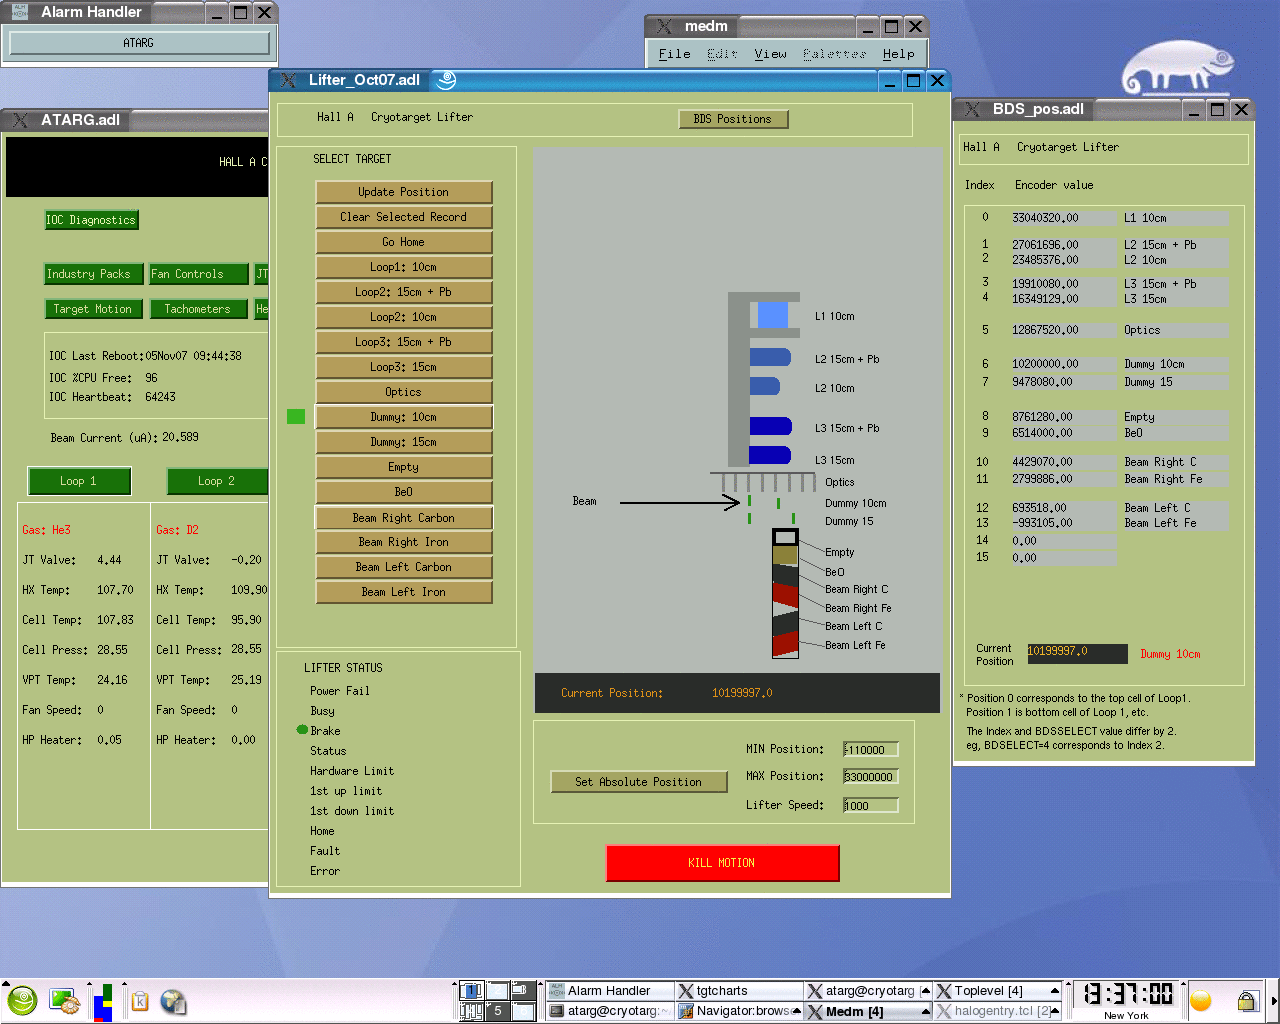Switch to virtual desktop 3 in pager
1280x1024 pixels.
pyautogui.click(x=523, y=991)
